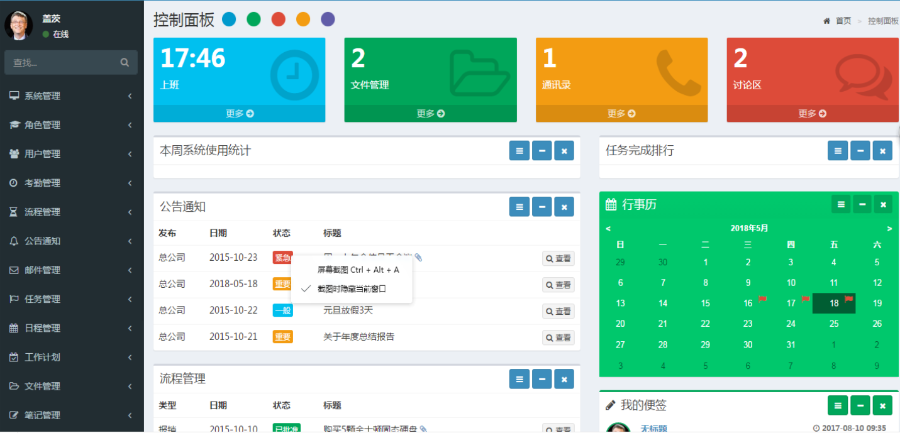Click the 首页 home breadcrumb icon

coord(827,21)
